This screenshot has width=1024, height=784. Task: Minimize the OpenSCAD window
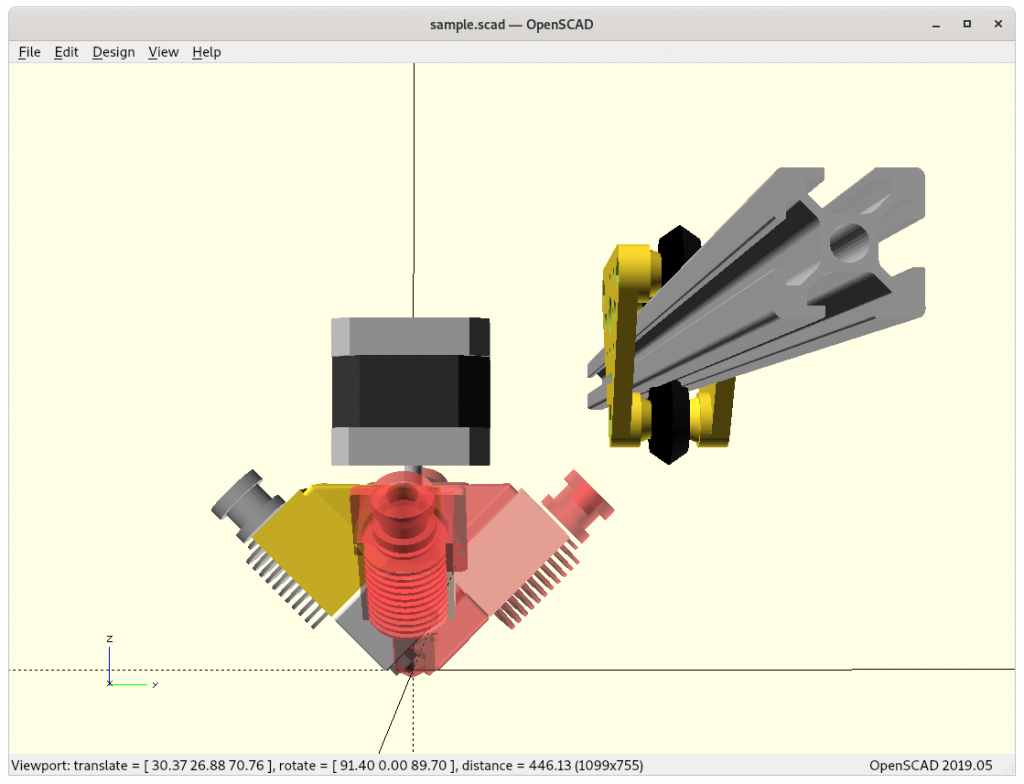point(936,25)
